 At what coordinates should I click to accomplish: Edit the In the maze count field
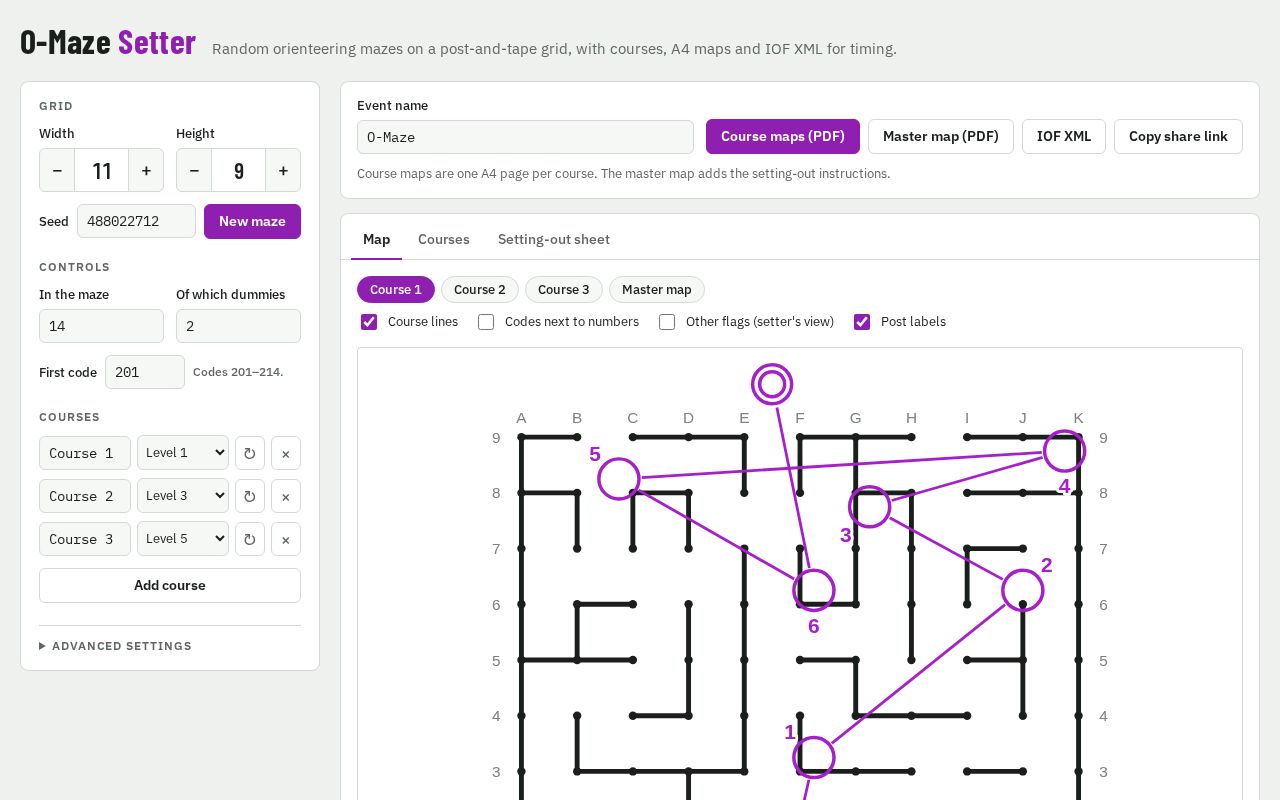(101, 326)
